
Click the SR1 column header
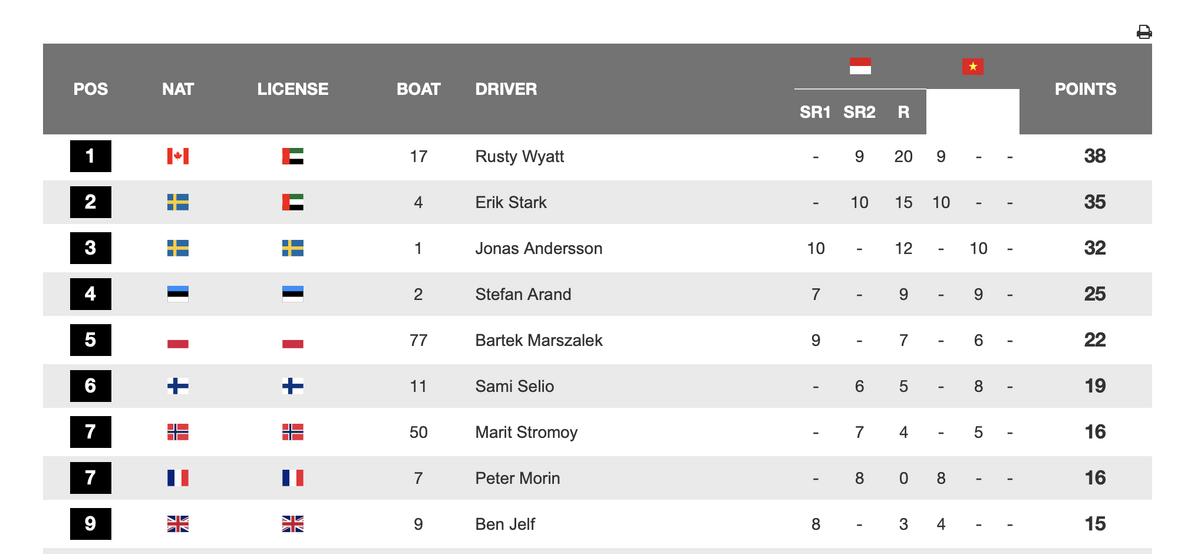point(815,112)
